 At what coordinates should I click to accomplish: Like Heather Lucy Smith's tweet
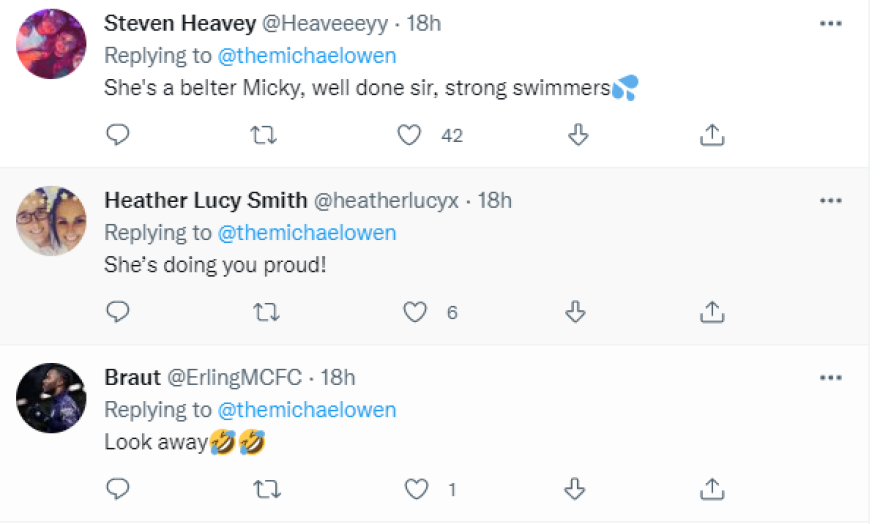click(415, 312)
